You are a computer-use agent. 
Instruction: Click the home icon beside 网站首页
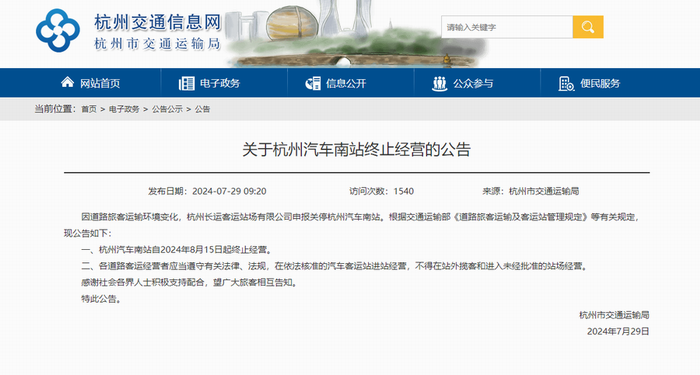(x=67, y=82)
